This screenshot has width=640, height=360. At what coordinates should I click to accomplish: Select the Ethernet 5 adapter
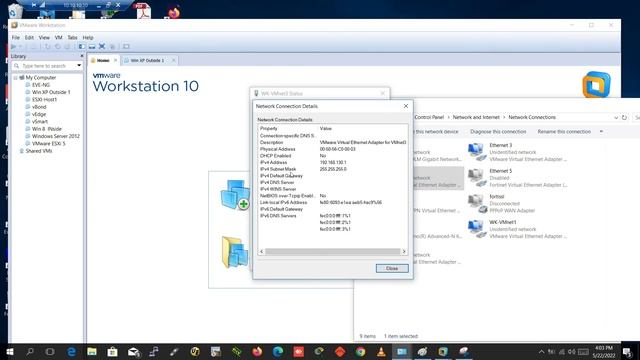(518, 178)
